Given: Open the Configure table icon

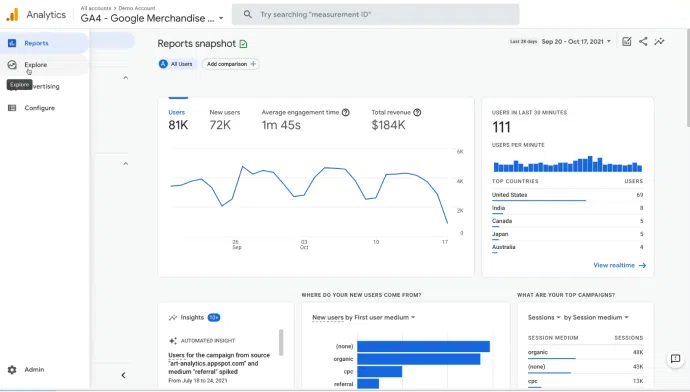Looking at the screenshot, I should coord(12,108).
